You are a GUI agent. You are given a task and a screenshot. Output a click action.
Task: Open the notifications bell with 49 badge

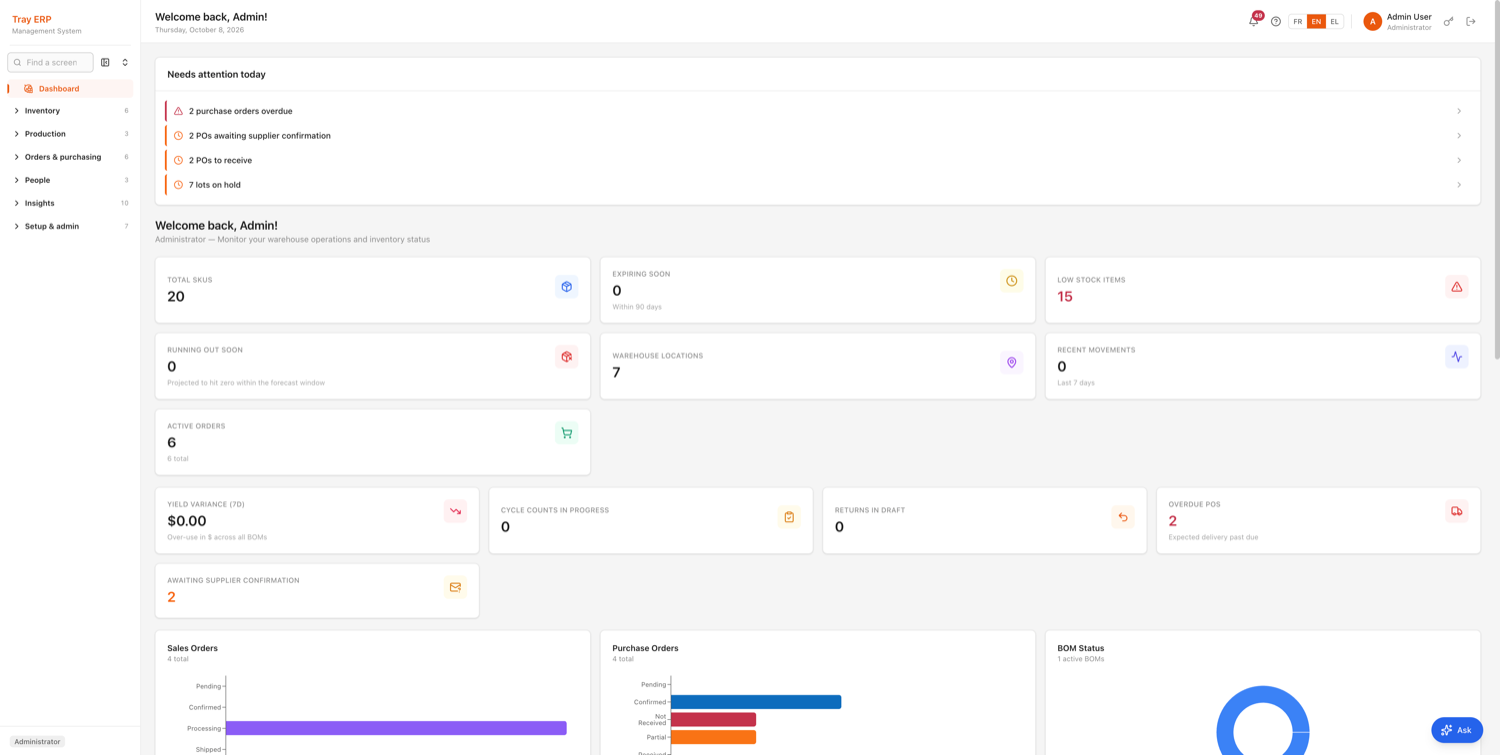tap(1254, 21)
